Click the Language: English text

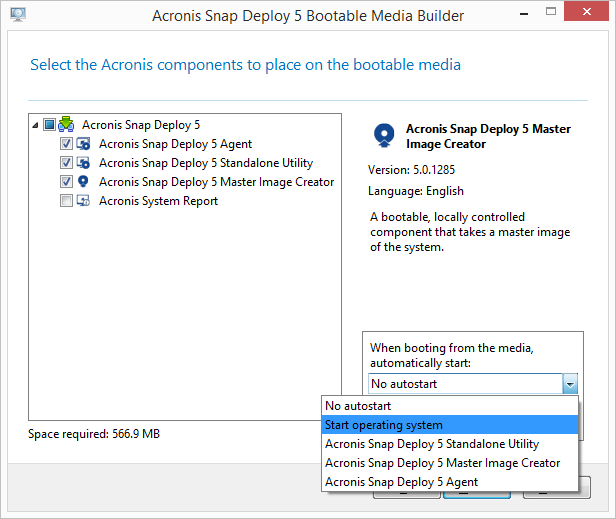[x=416, y=191]
